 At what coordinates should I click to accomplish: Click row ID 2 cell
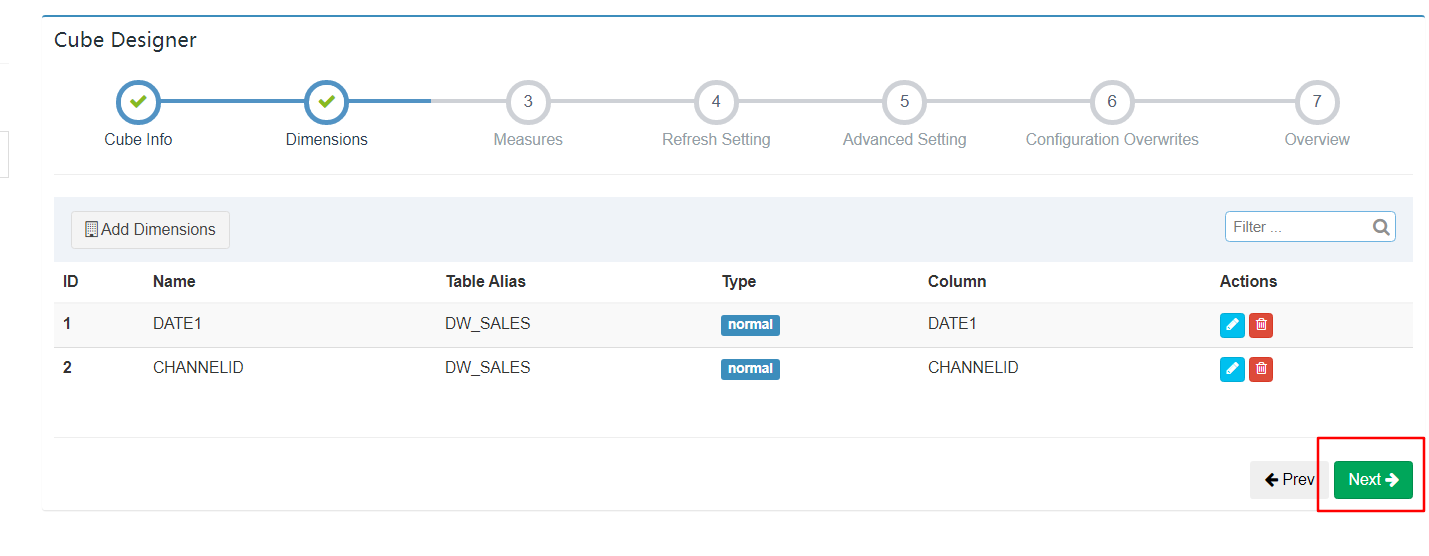tap(67, 368)
